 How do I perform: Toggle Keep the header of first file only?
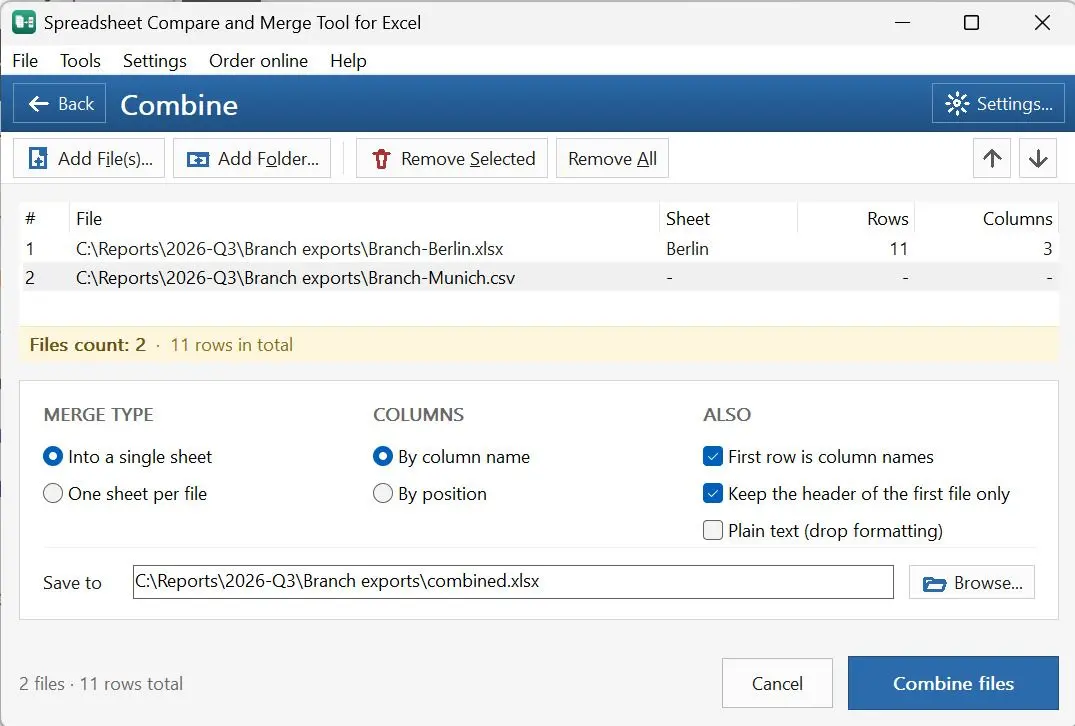tap(856, 494)
